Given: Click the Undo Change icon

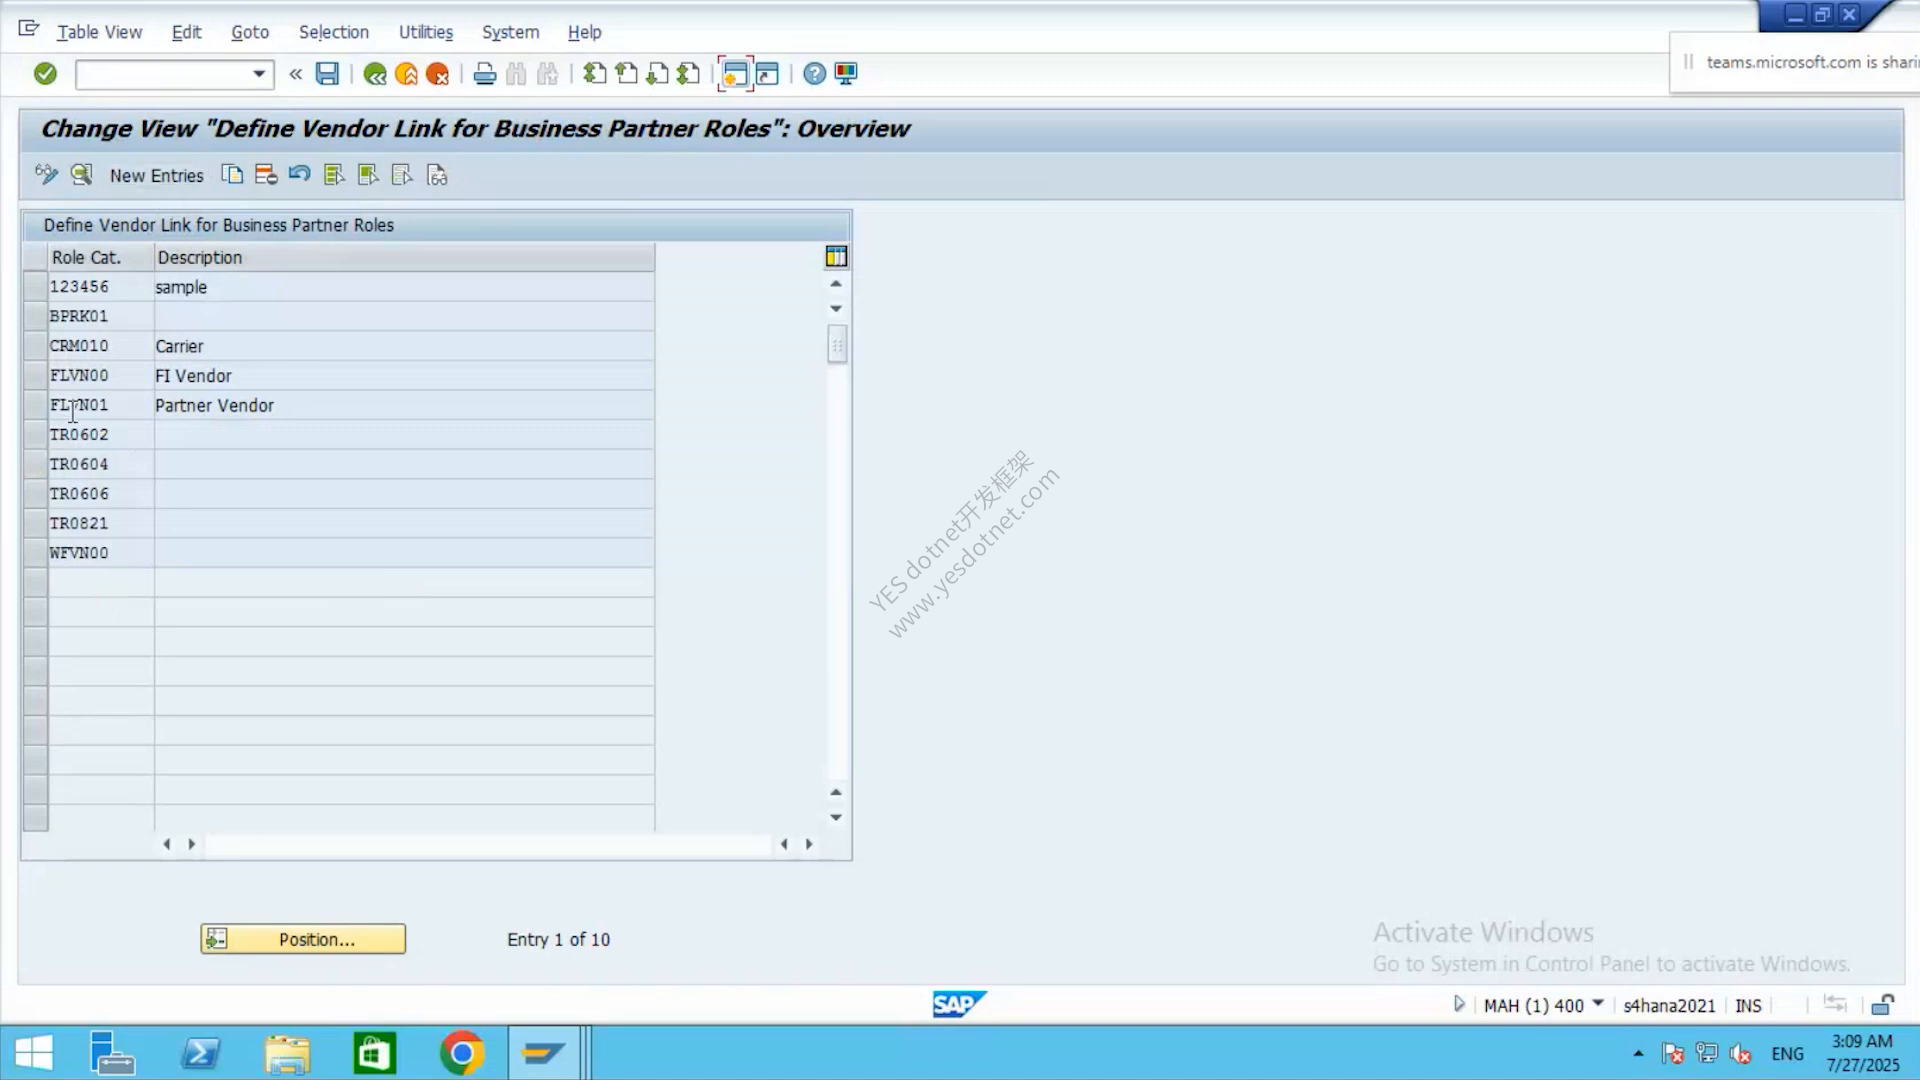Looking at the screenshot, I should coord(299,175).
